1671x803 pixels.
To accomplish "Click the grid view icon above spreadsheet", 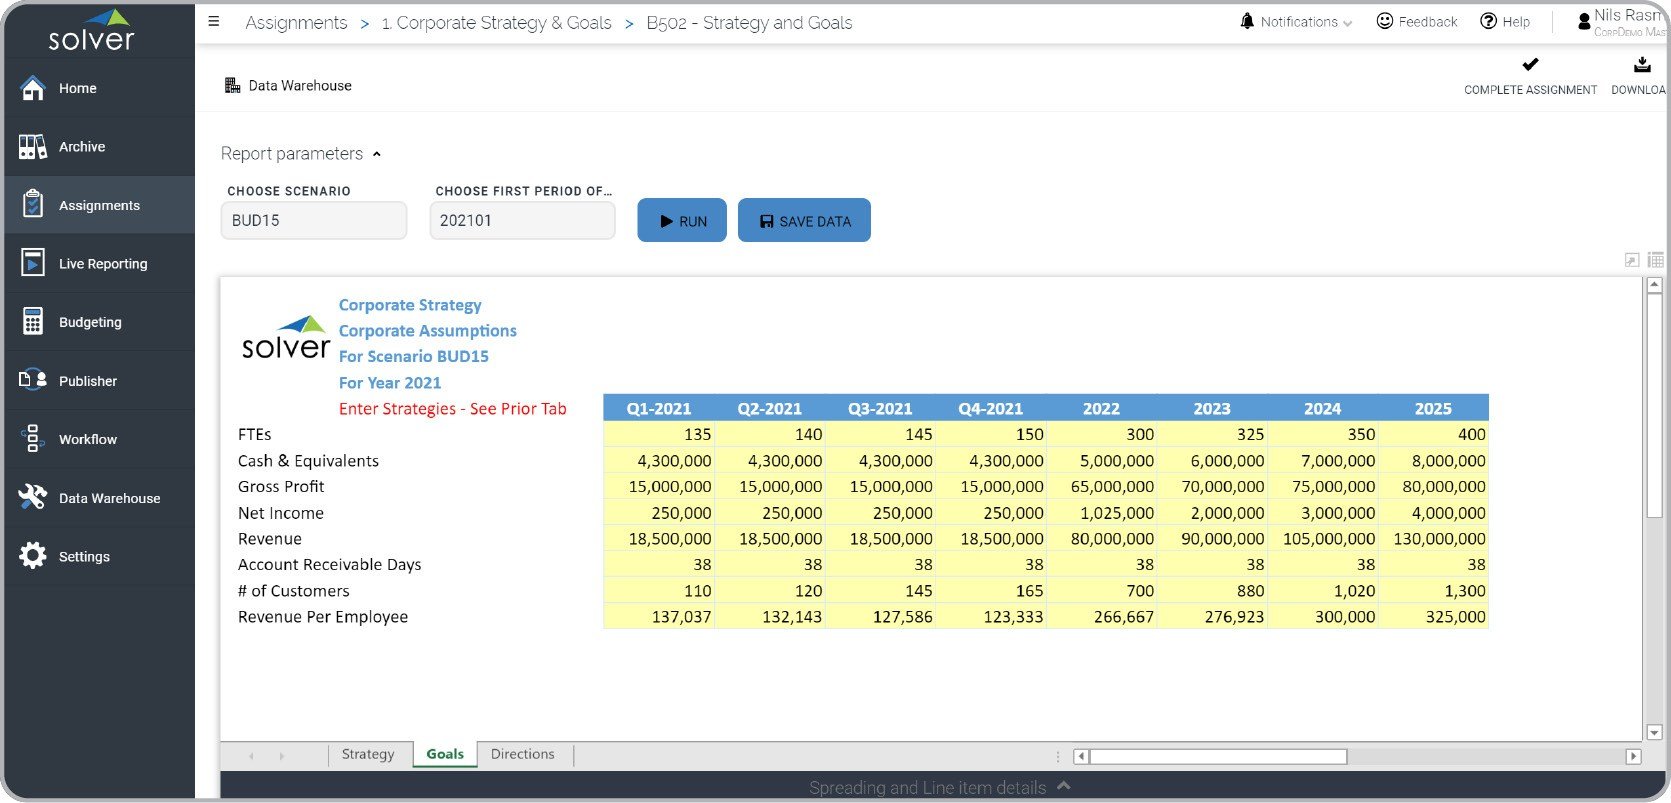I will (x=1655, y=260).
